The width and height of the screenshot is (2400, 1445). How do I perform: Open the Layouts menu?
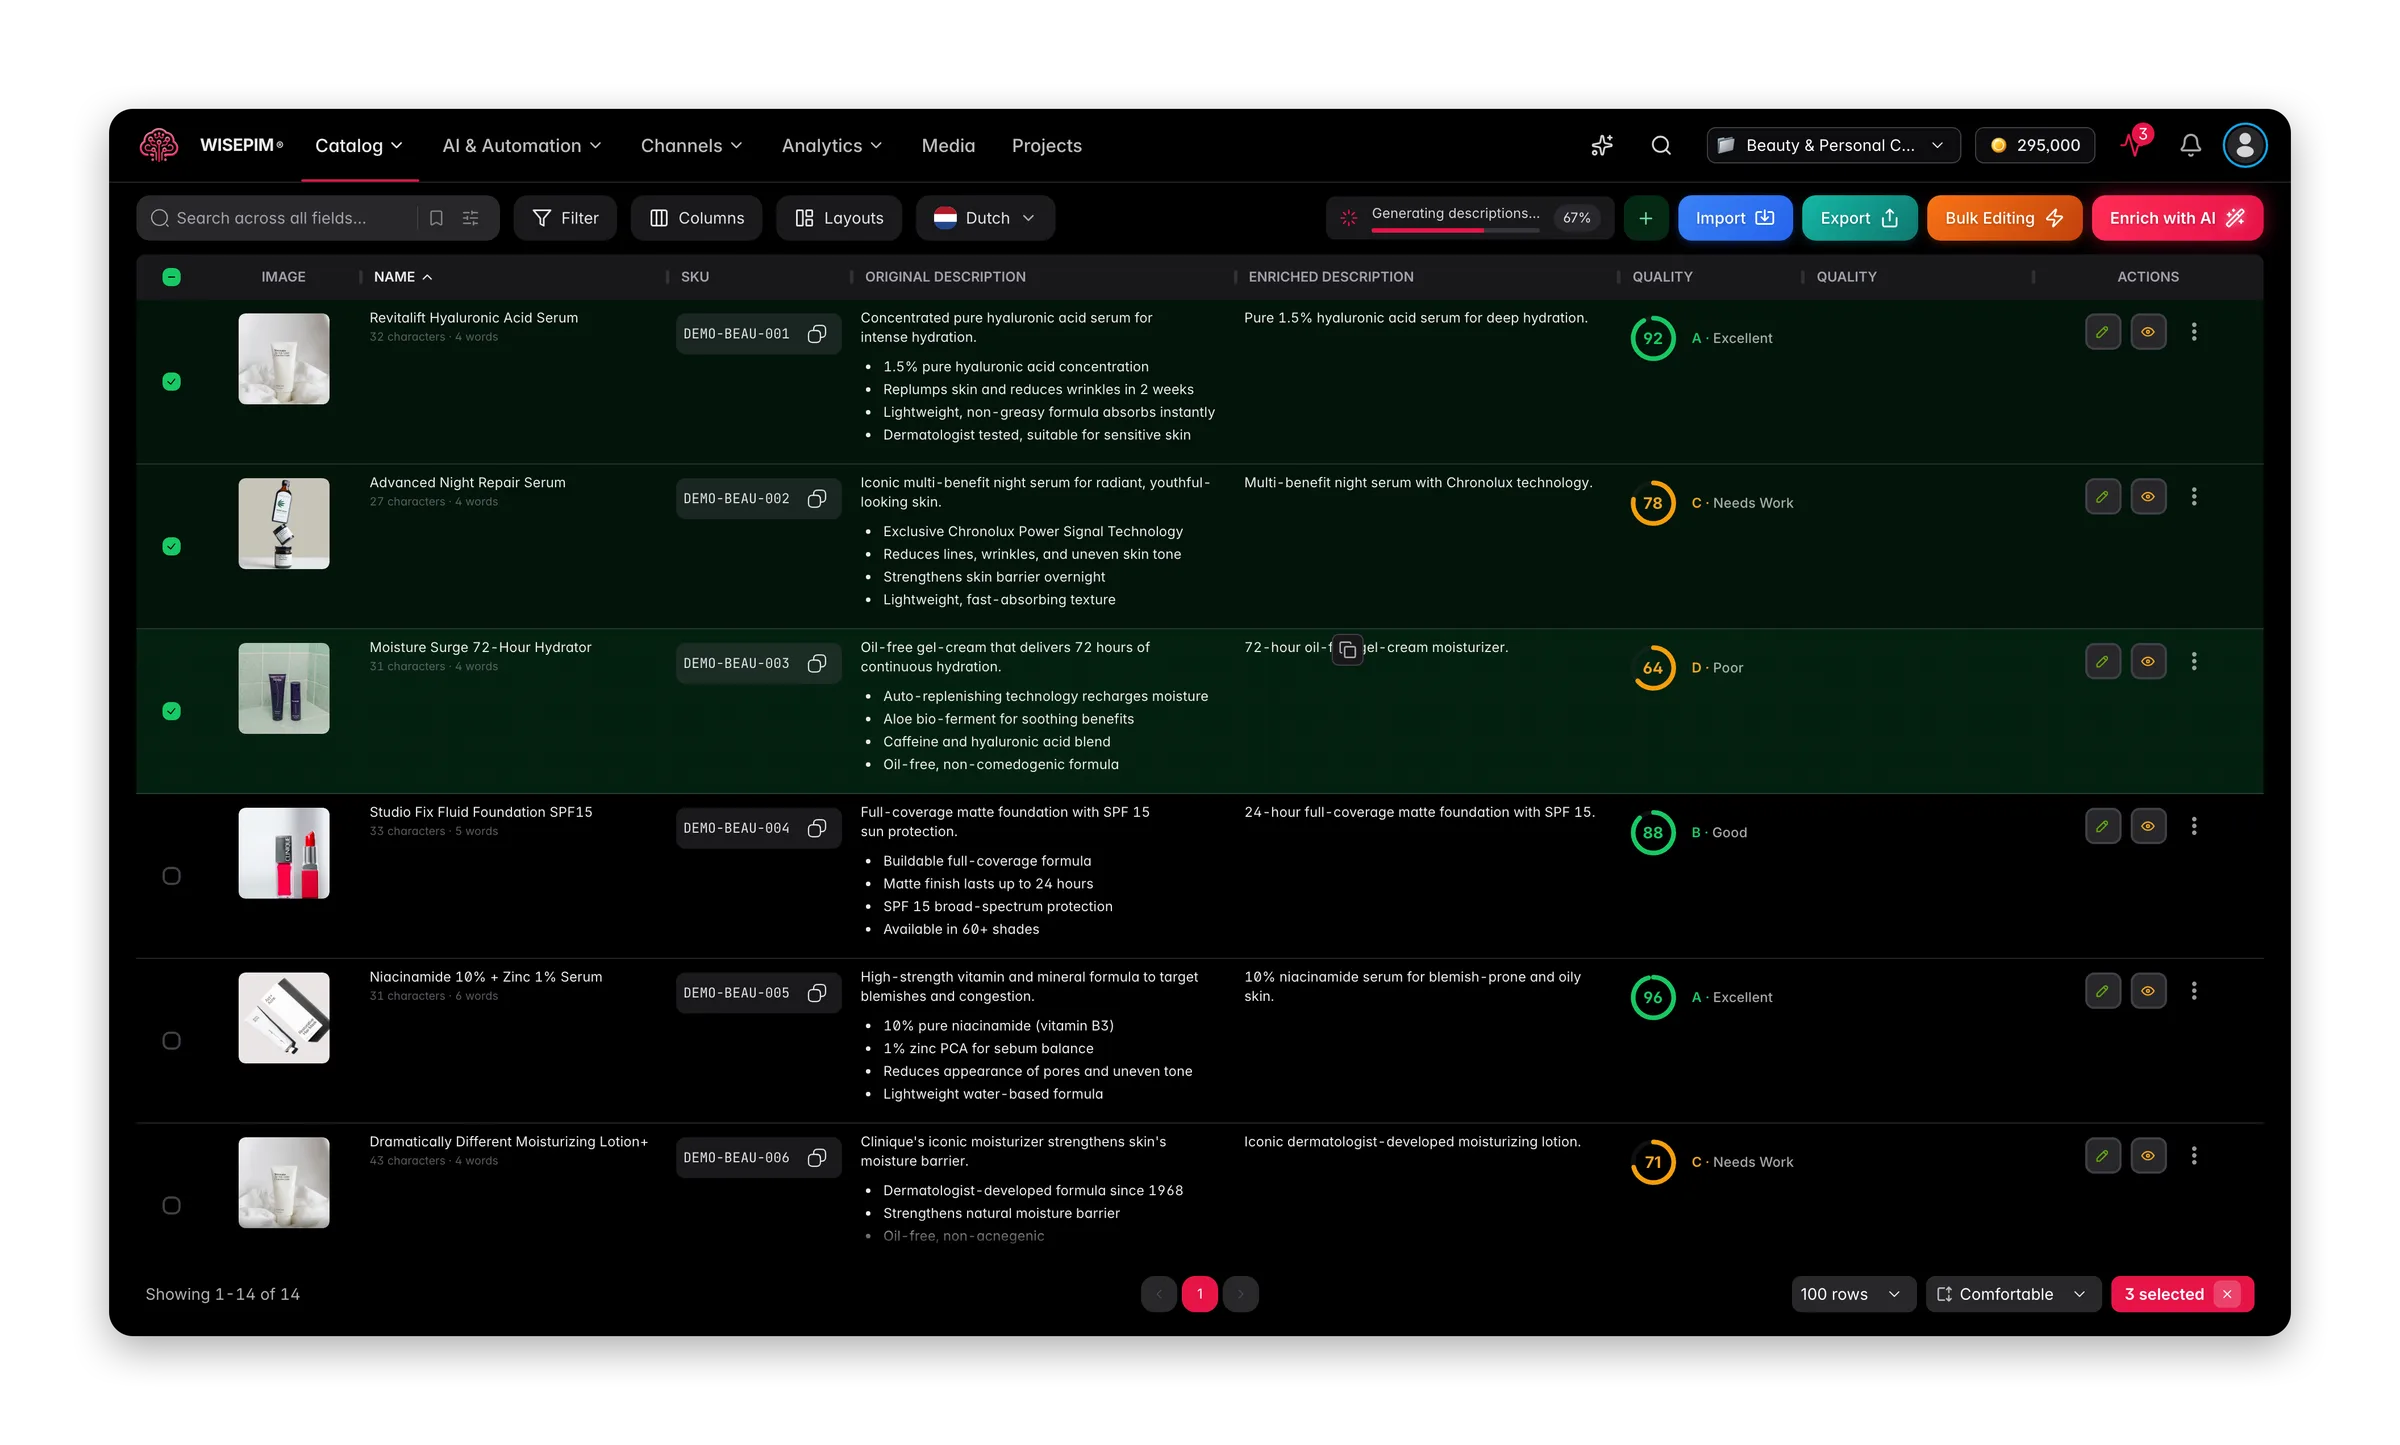tap(839, 218)
